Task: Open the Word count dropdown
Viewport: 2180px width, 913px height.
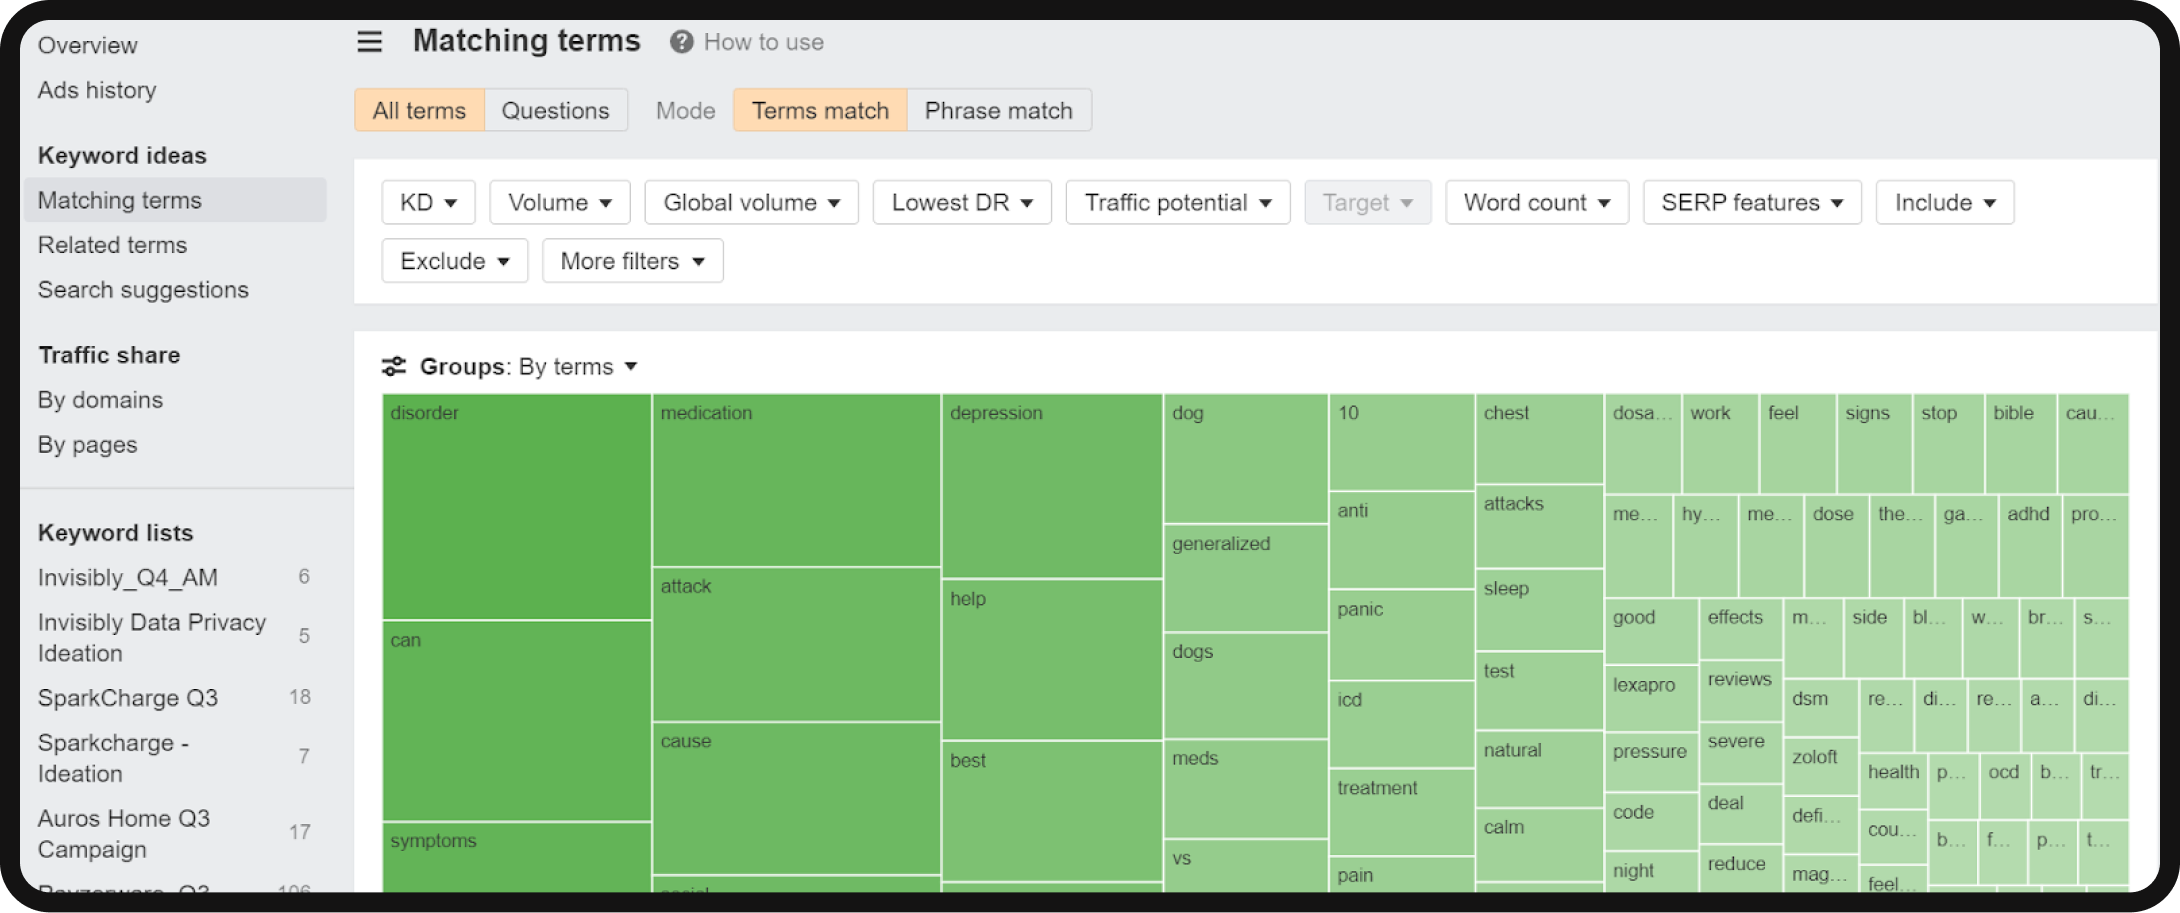Action: tap(1537, 202)
